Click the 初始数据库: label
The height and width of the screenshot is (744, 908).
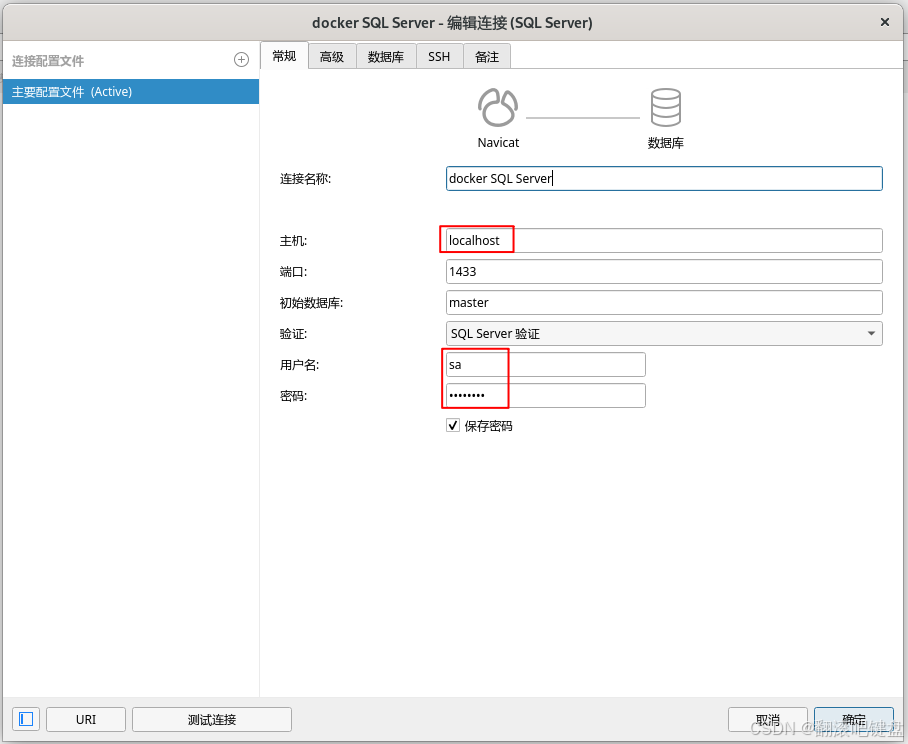tap(312, 303)
